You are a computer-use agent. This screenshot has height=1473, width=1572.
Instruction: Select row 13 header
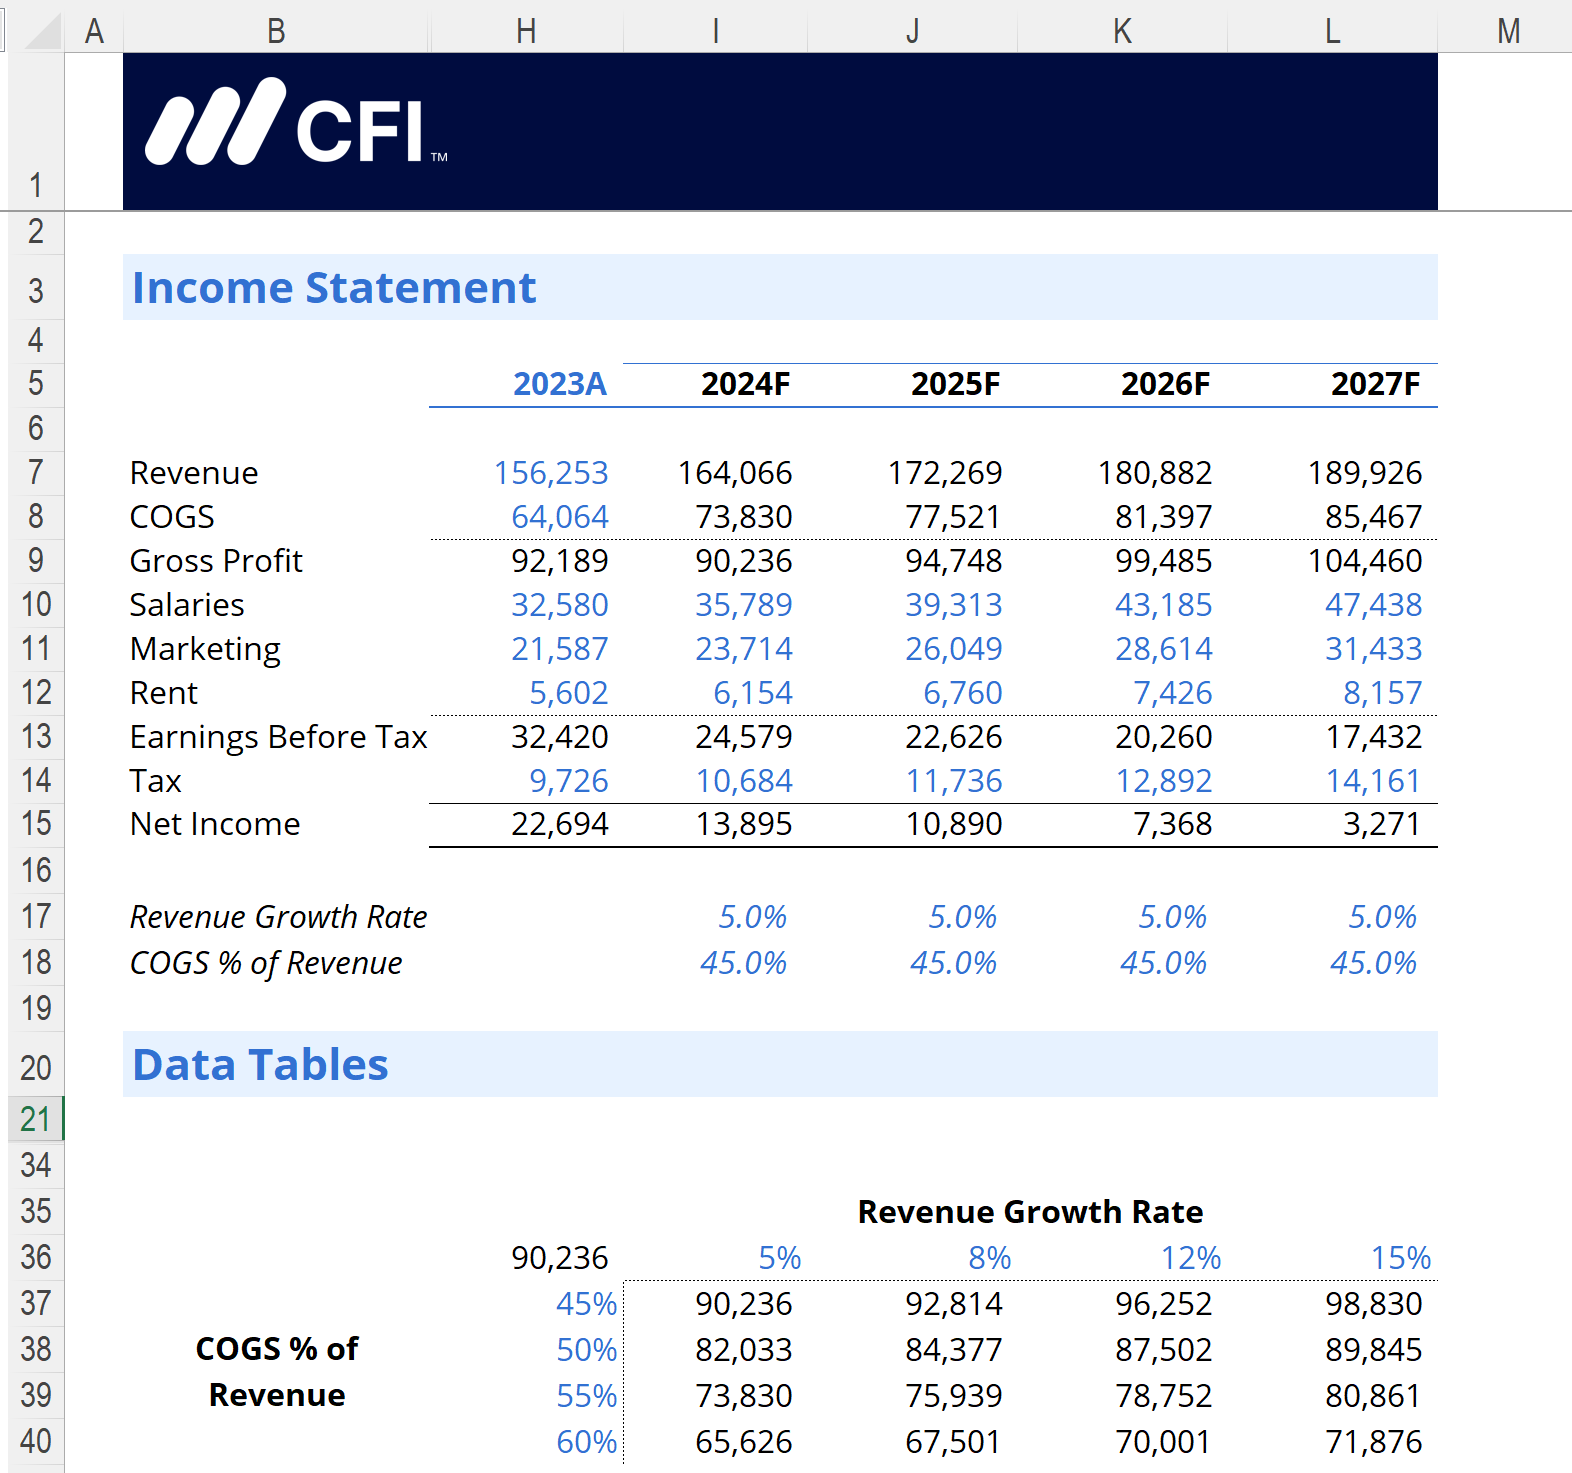coord(36,736)
